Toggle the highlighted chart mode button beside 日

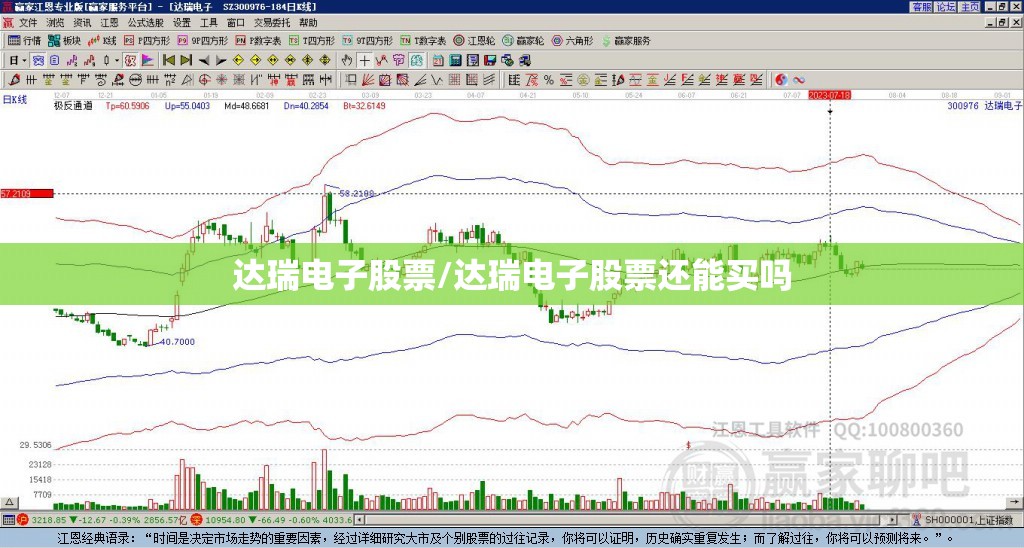click(x=38, y=61)
